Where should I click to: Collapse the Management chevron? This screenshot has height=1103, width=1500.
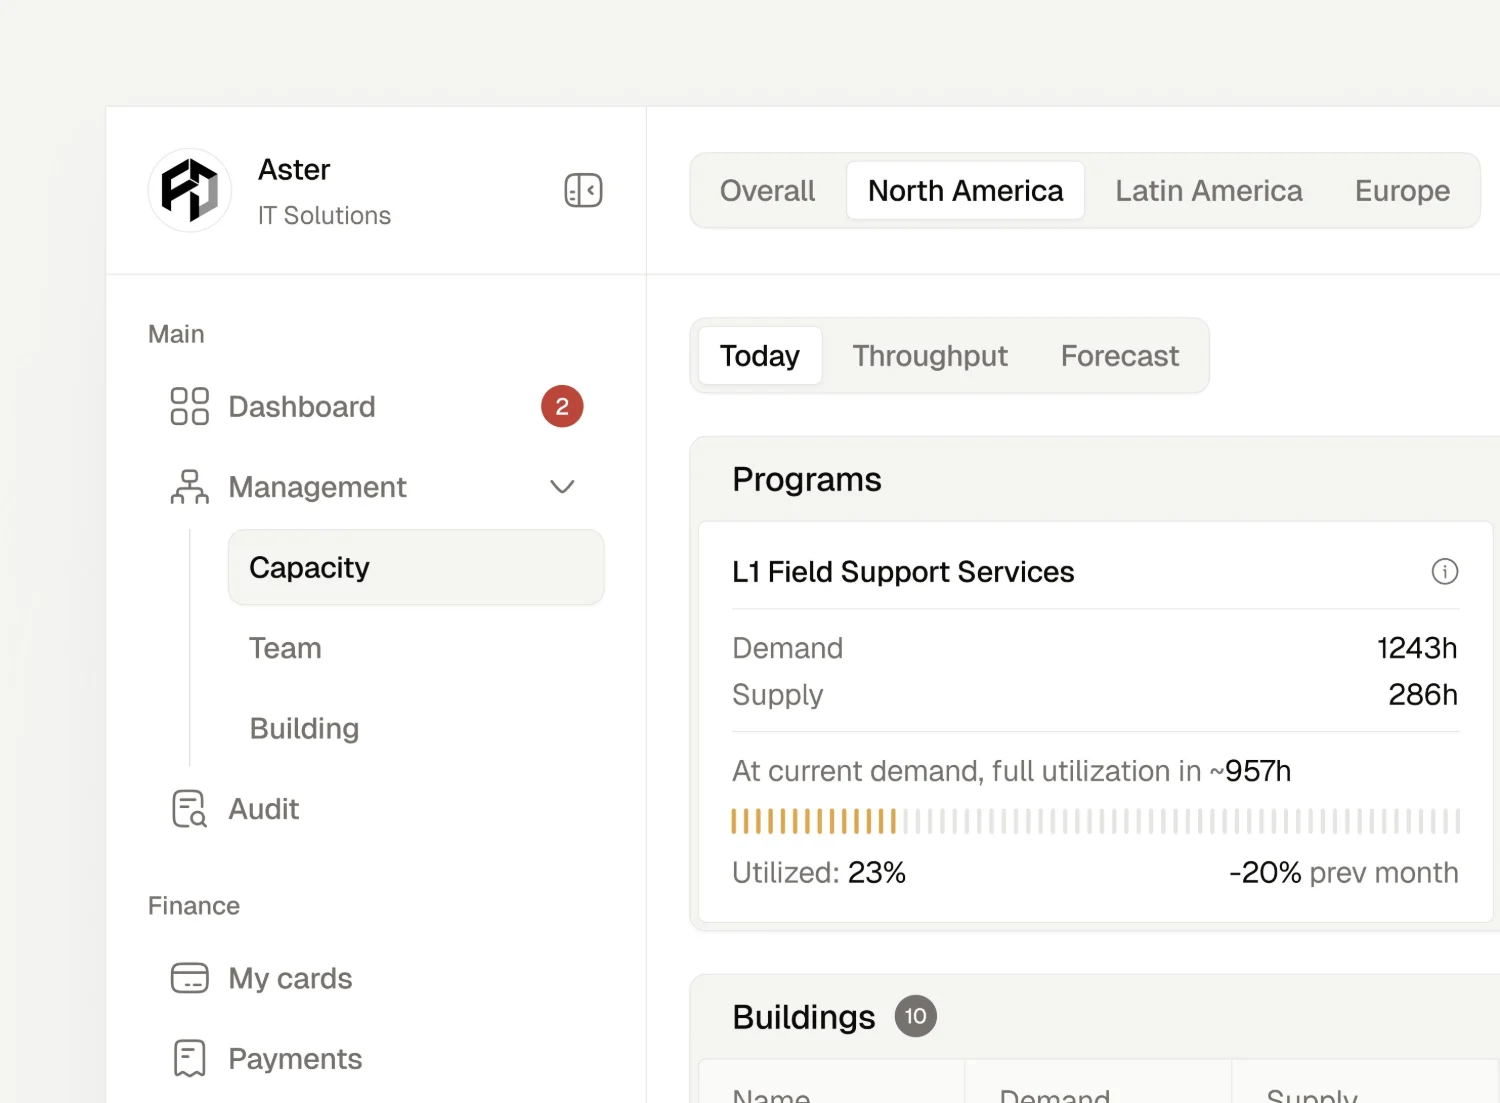point(562,487)
